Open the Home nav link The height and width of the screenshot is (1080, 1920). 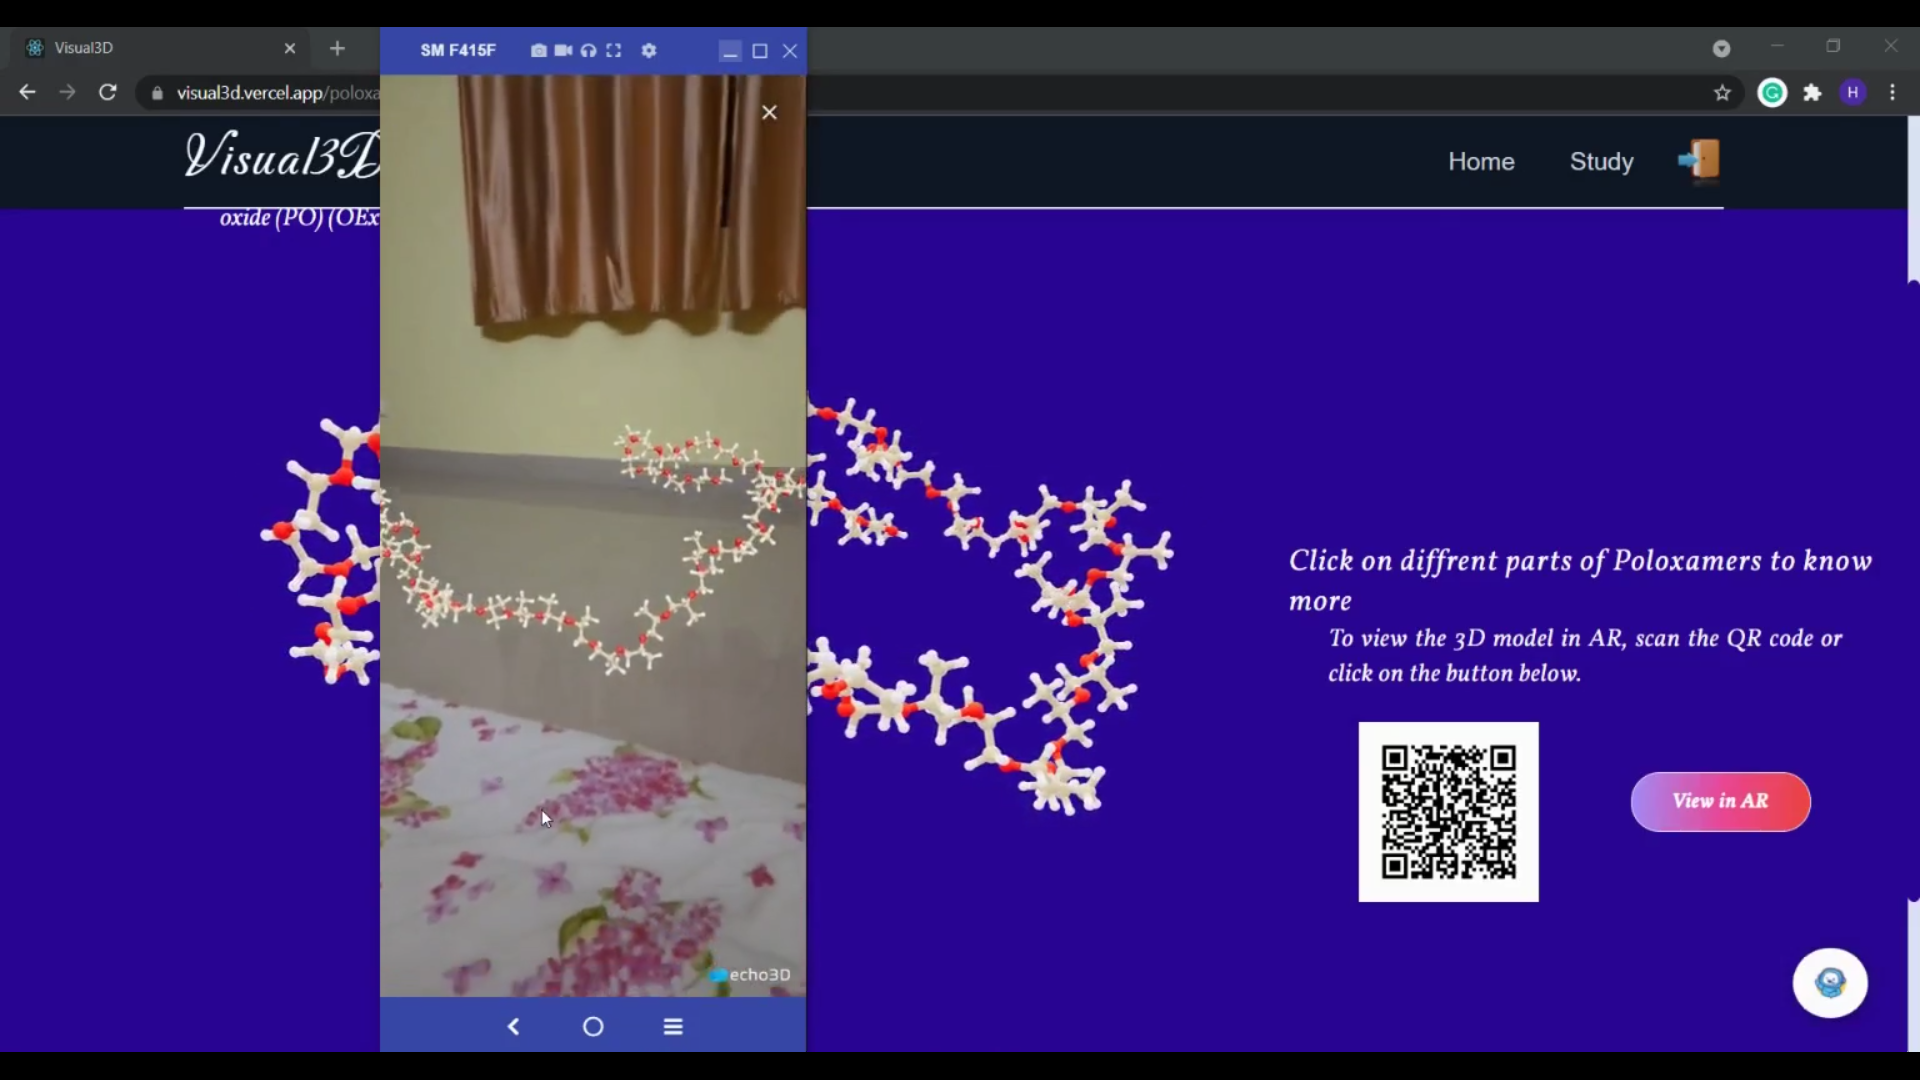pos(1481,162)
